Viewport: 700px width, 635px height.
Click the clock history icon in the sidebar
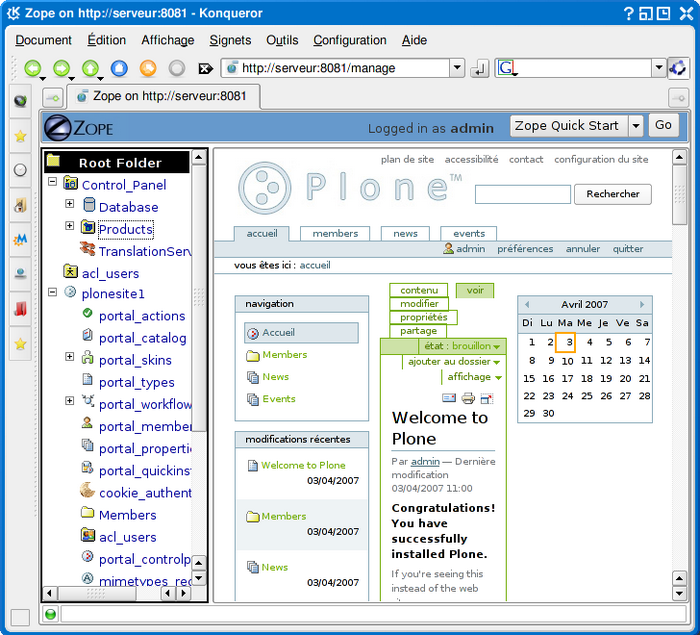(20, 170)
